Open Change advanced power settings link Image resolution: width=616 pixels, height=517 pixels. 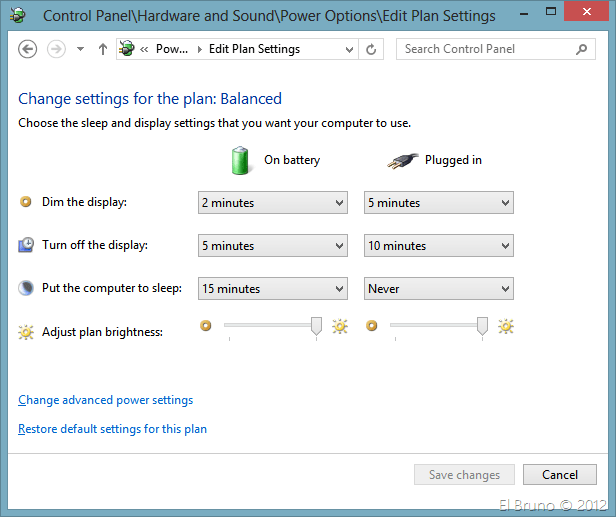[106, 400]
